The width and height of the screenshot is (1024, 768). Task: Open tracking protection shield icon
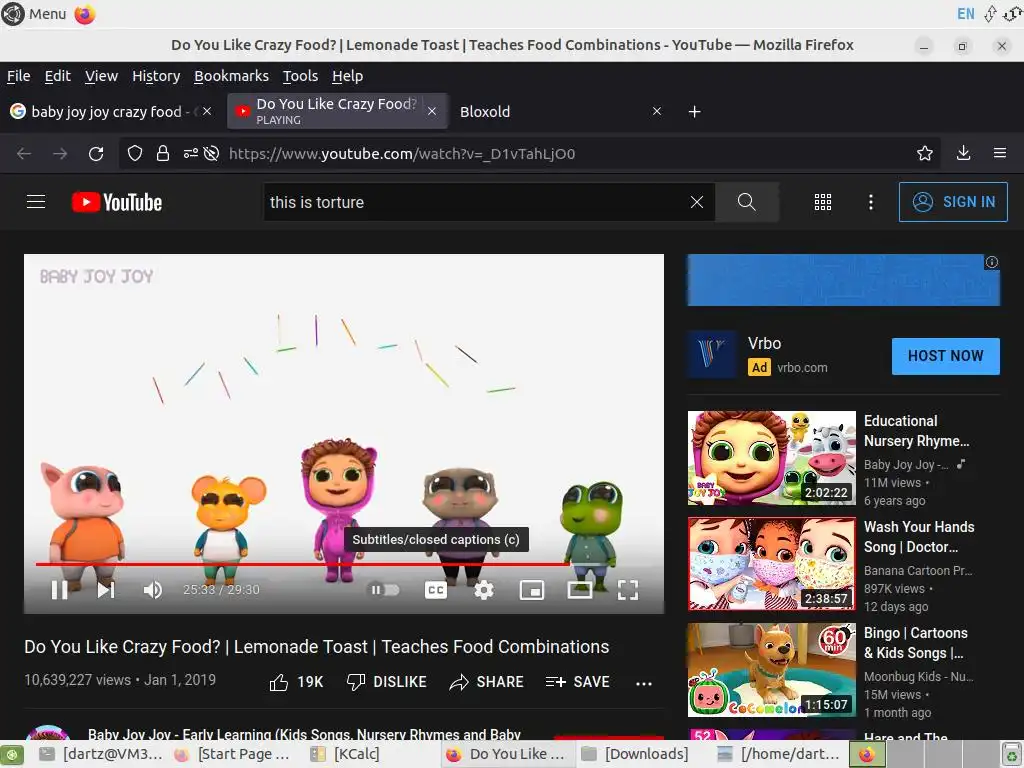point(135,153)
